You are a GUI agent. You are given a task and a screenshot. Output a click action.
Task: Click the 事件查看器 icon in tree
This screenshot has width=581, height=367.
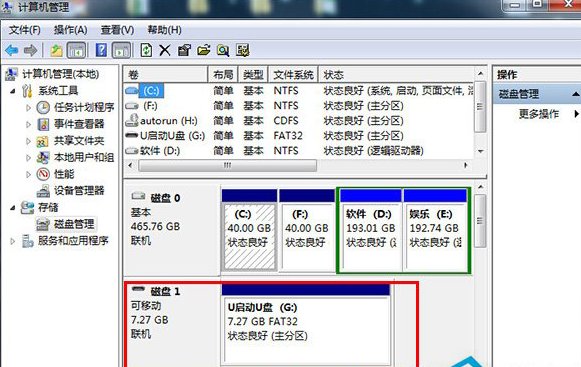43,124
